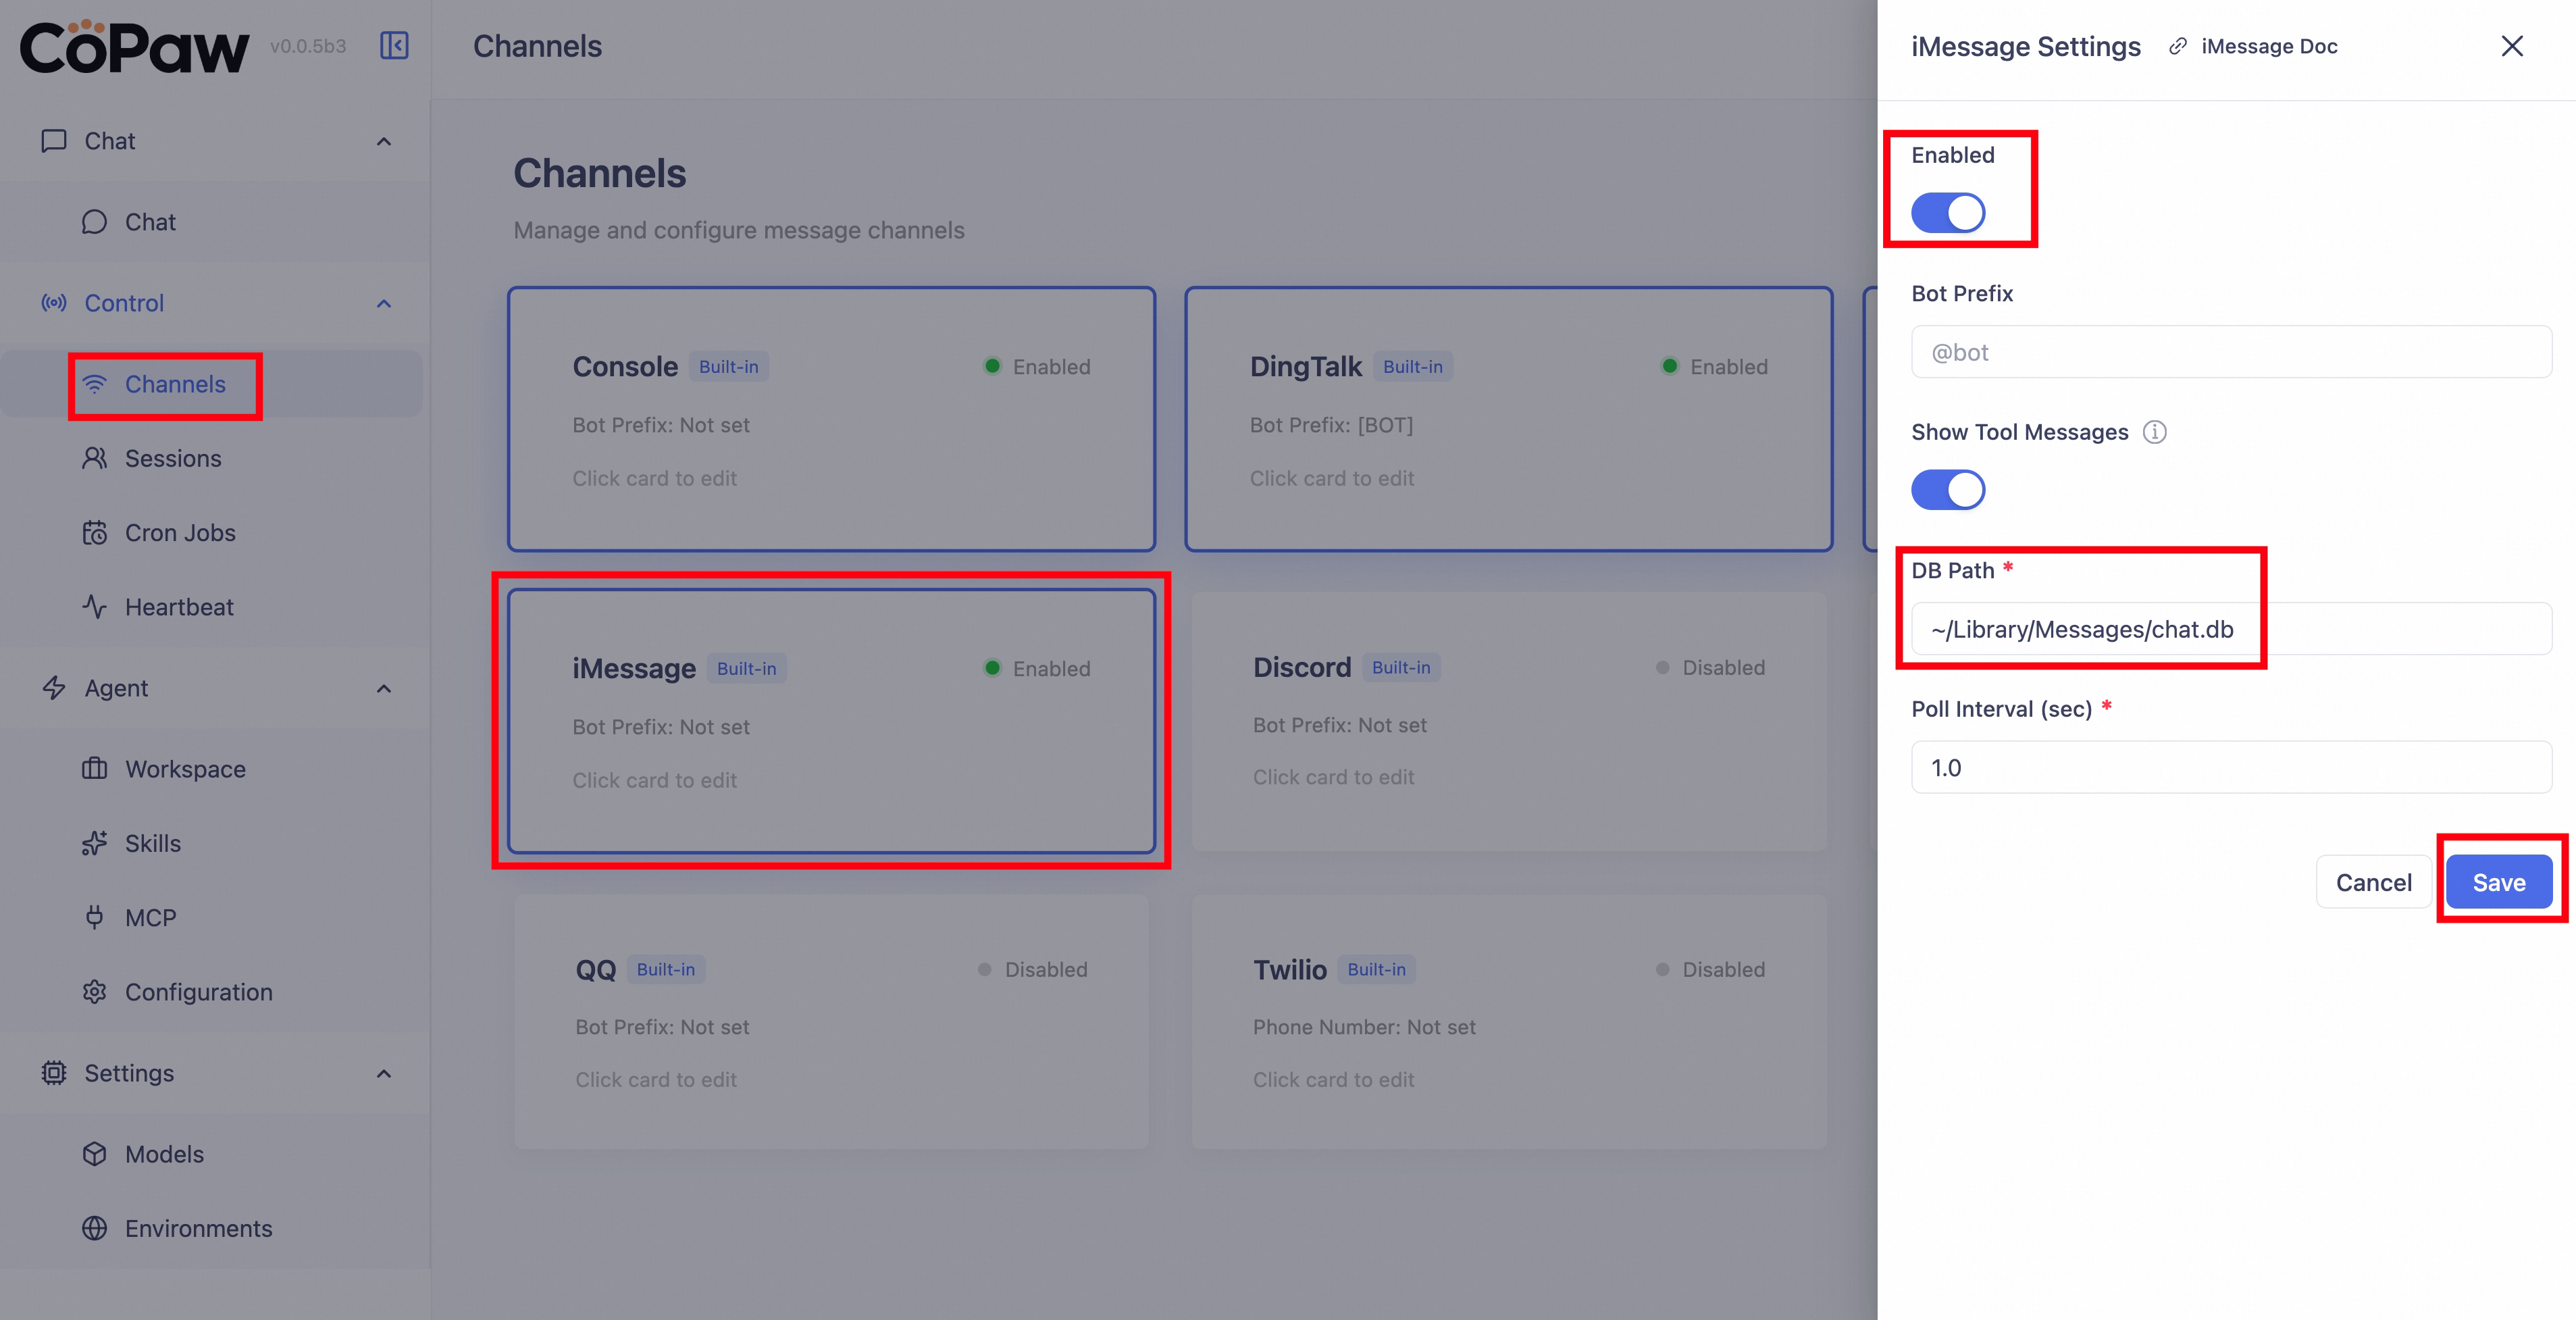Turn off the Show Tool Messages switch

point(1947,490)
